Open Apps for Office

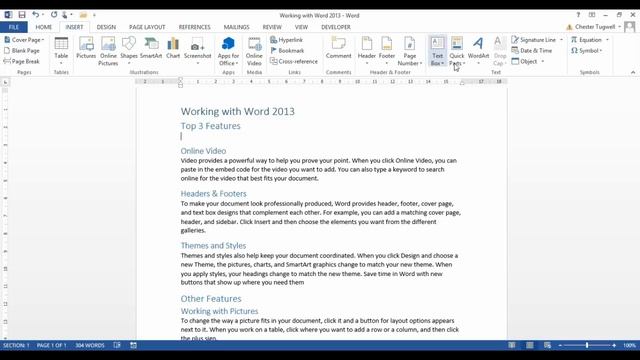[228, 51]
